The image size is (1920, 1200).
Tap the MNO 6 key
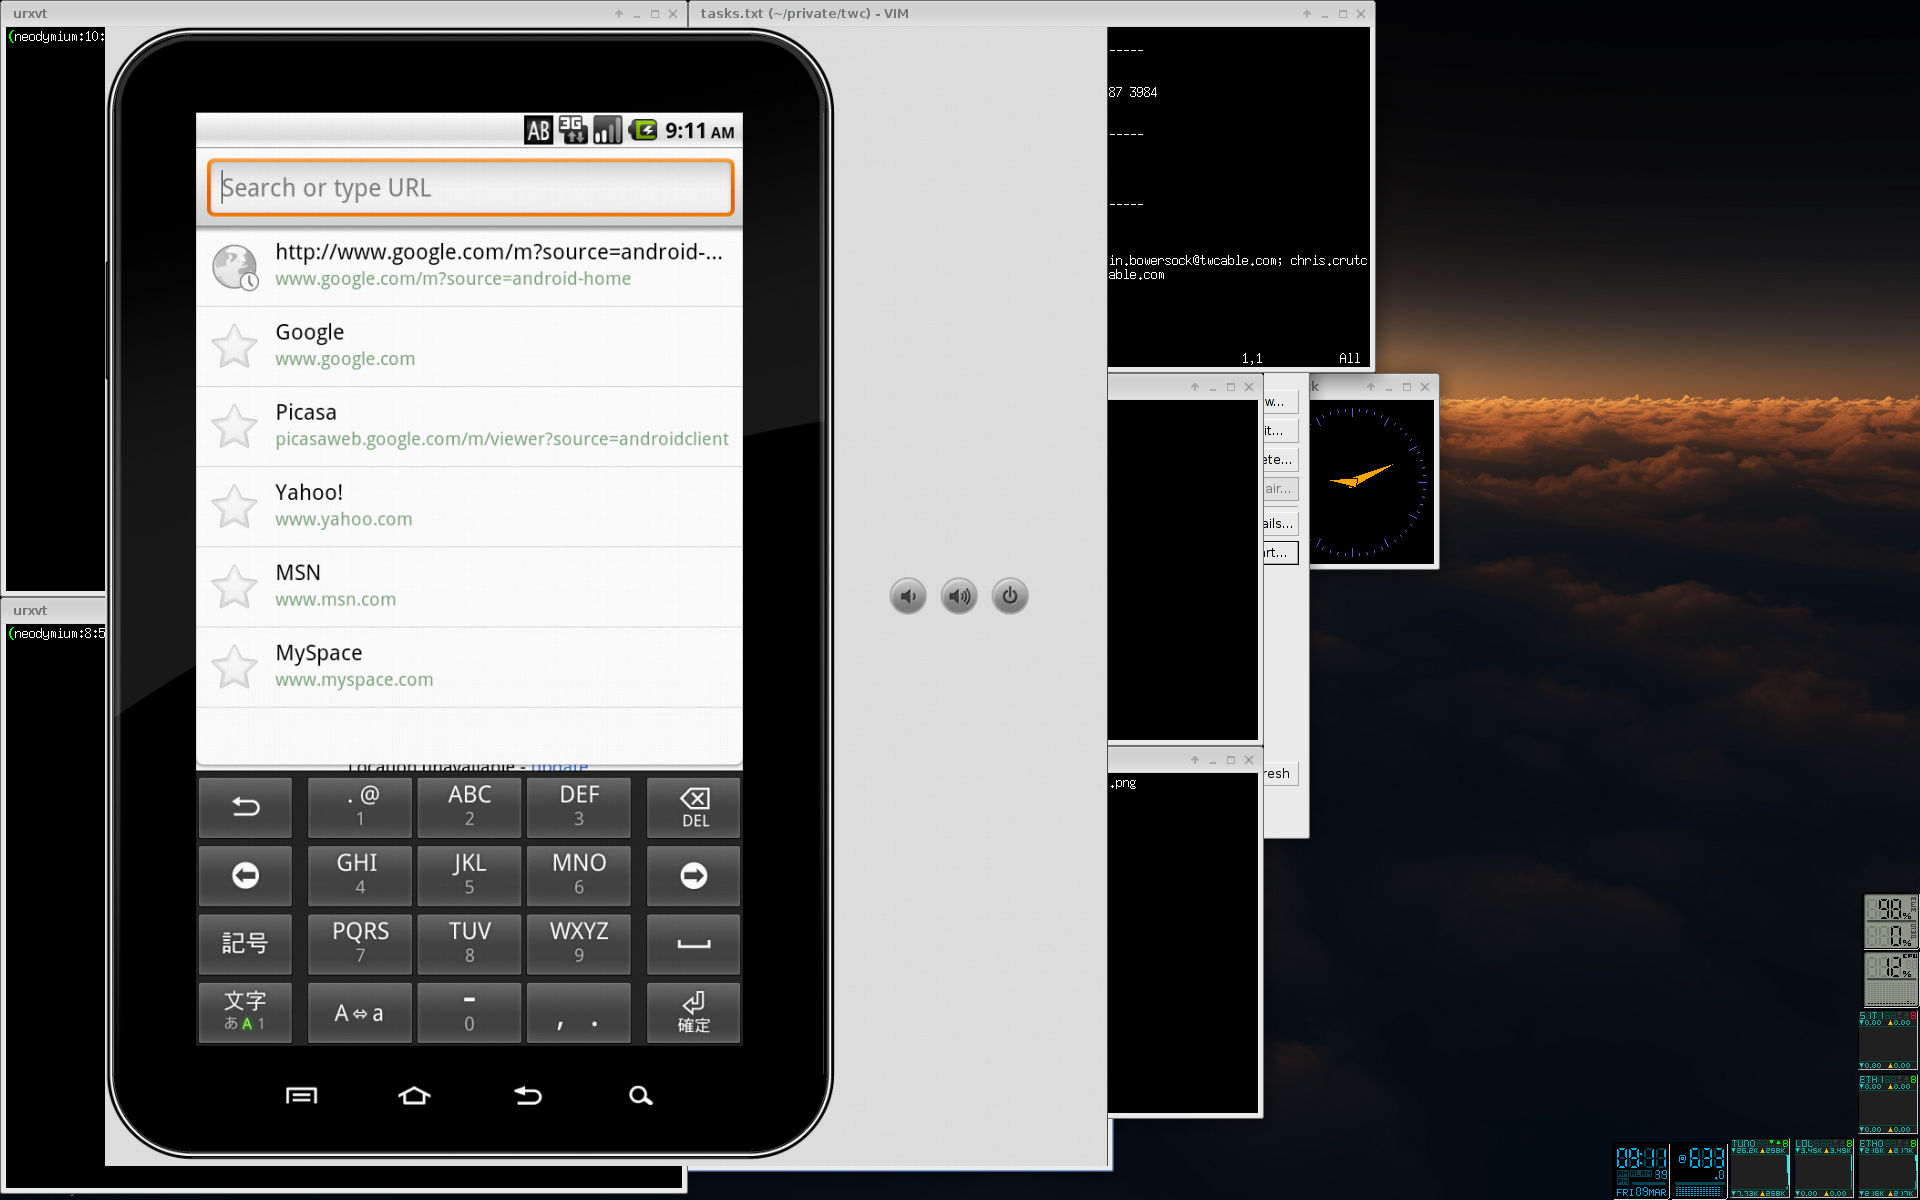[579, 876]
